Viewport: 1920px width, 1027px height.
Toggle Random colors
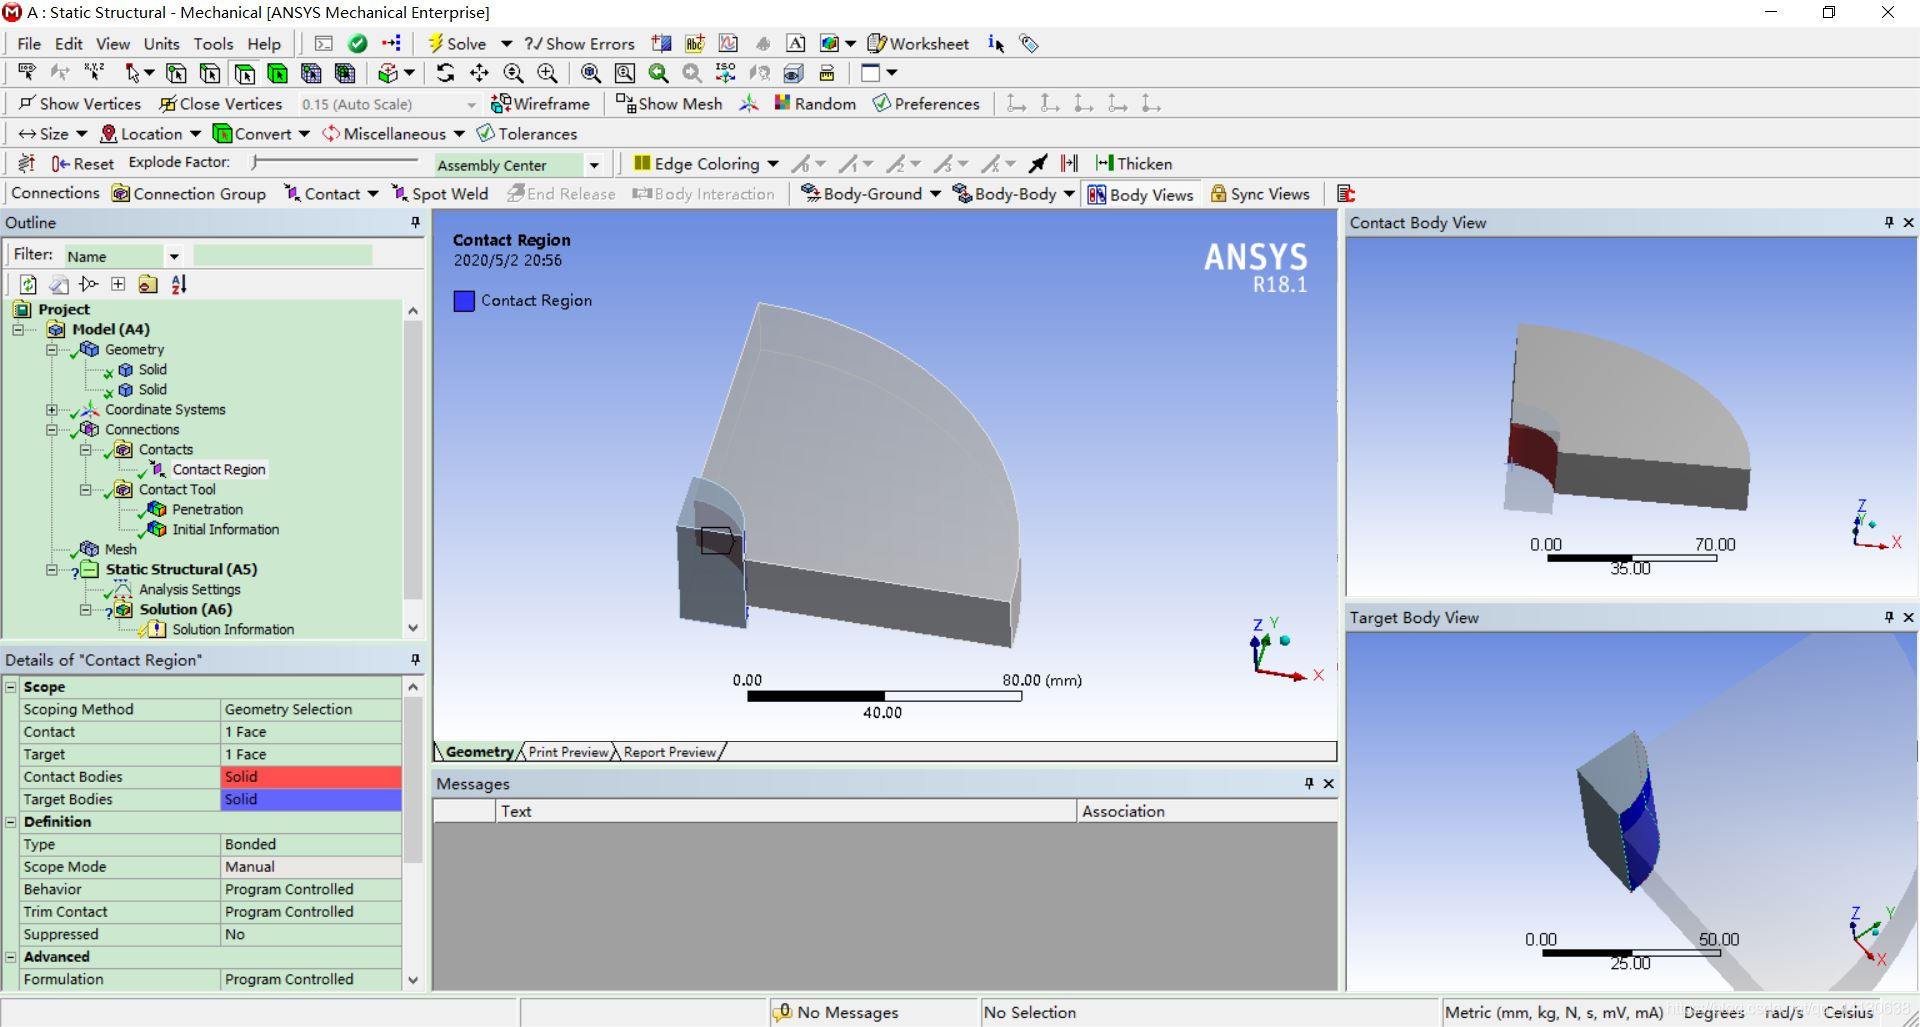(x=815, y=103)
